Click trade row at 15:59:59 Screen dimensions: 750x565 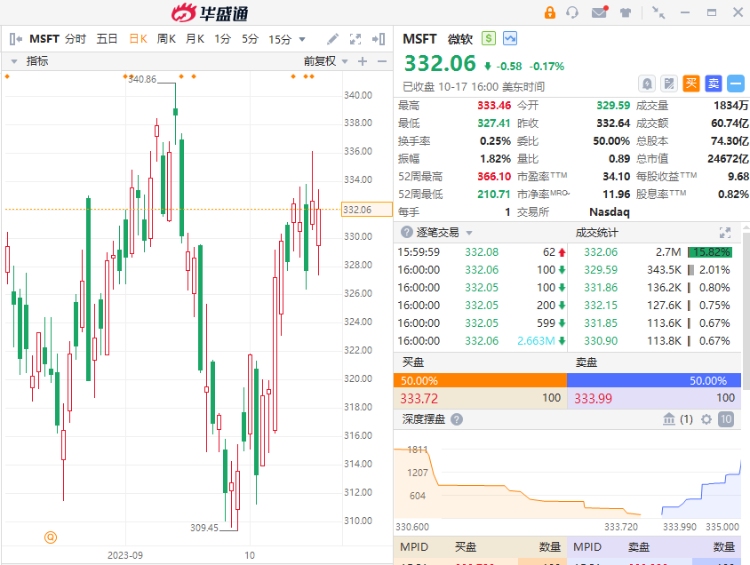pos(482,252)
